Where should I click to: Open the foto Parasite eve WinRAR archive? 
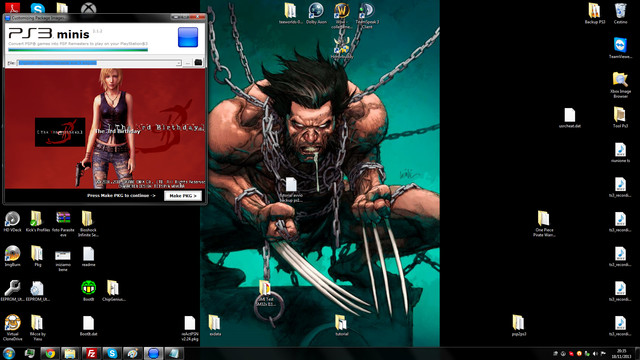click(x=63, y=224)
